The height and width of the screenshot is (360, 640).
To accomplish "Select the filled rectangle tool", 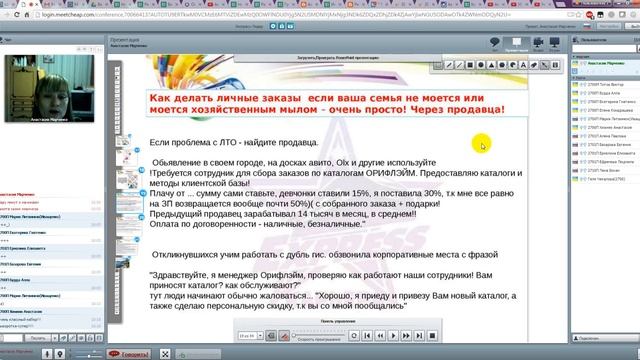I will (x=470, y=65).
